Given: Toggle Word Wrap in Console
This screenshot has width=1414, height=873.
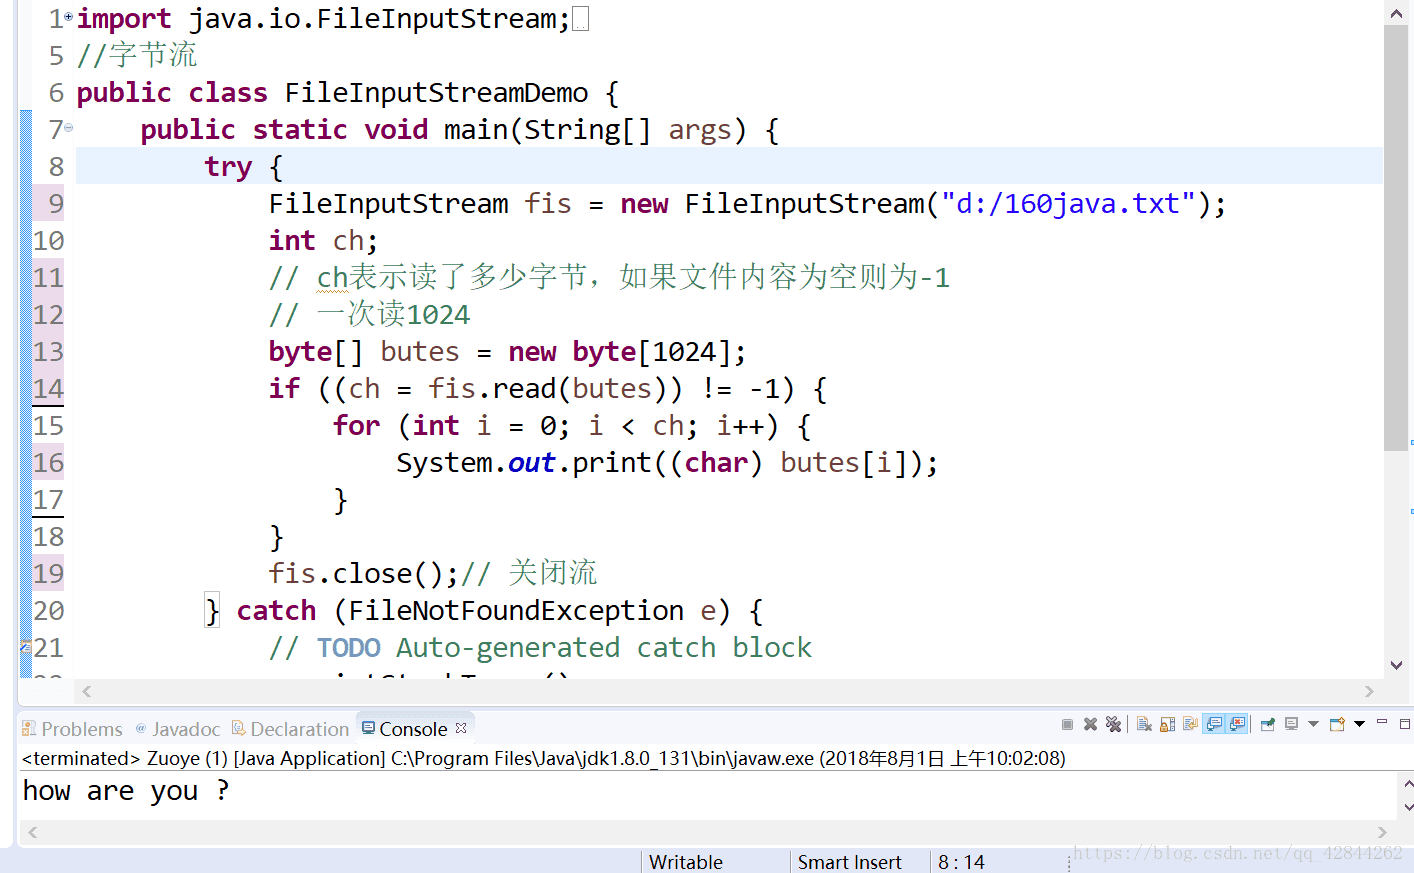Looking at the screenshot, I should [x=1190, y=724].
